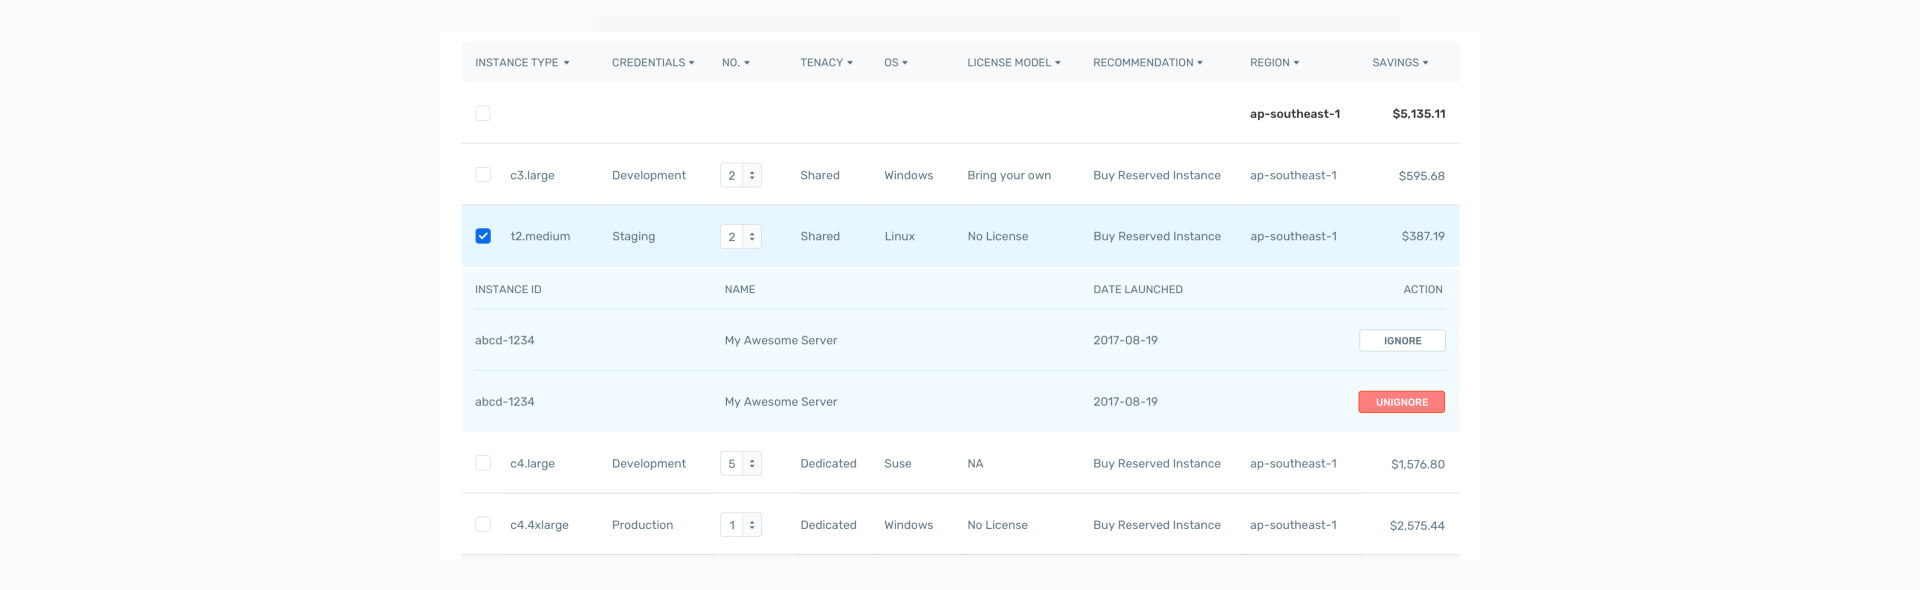Click the c4.large quantity field
The height and width of the screenshot is (590, 1920).
[x=732, y=464]
